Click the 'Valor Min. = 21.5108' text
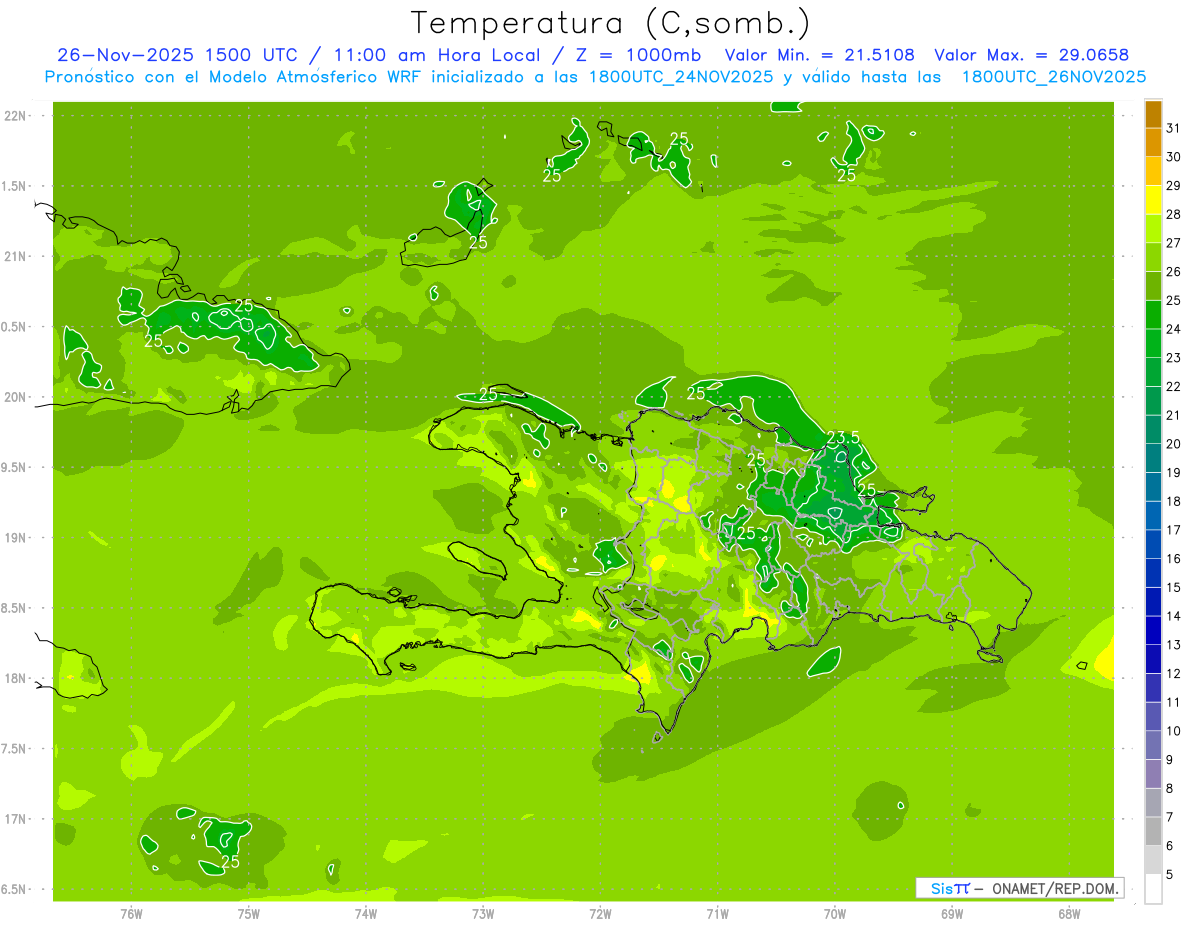 [818, 55]
